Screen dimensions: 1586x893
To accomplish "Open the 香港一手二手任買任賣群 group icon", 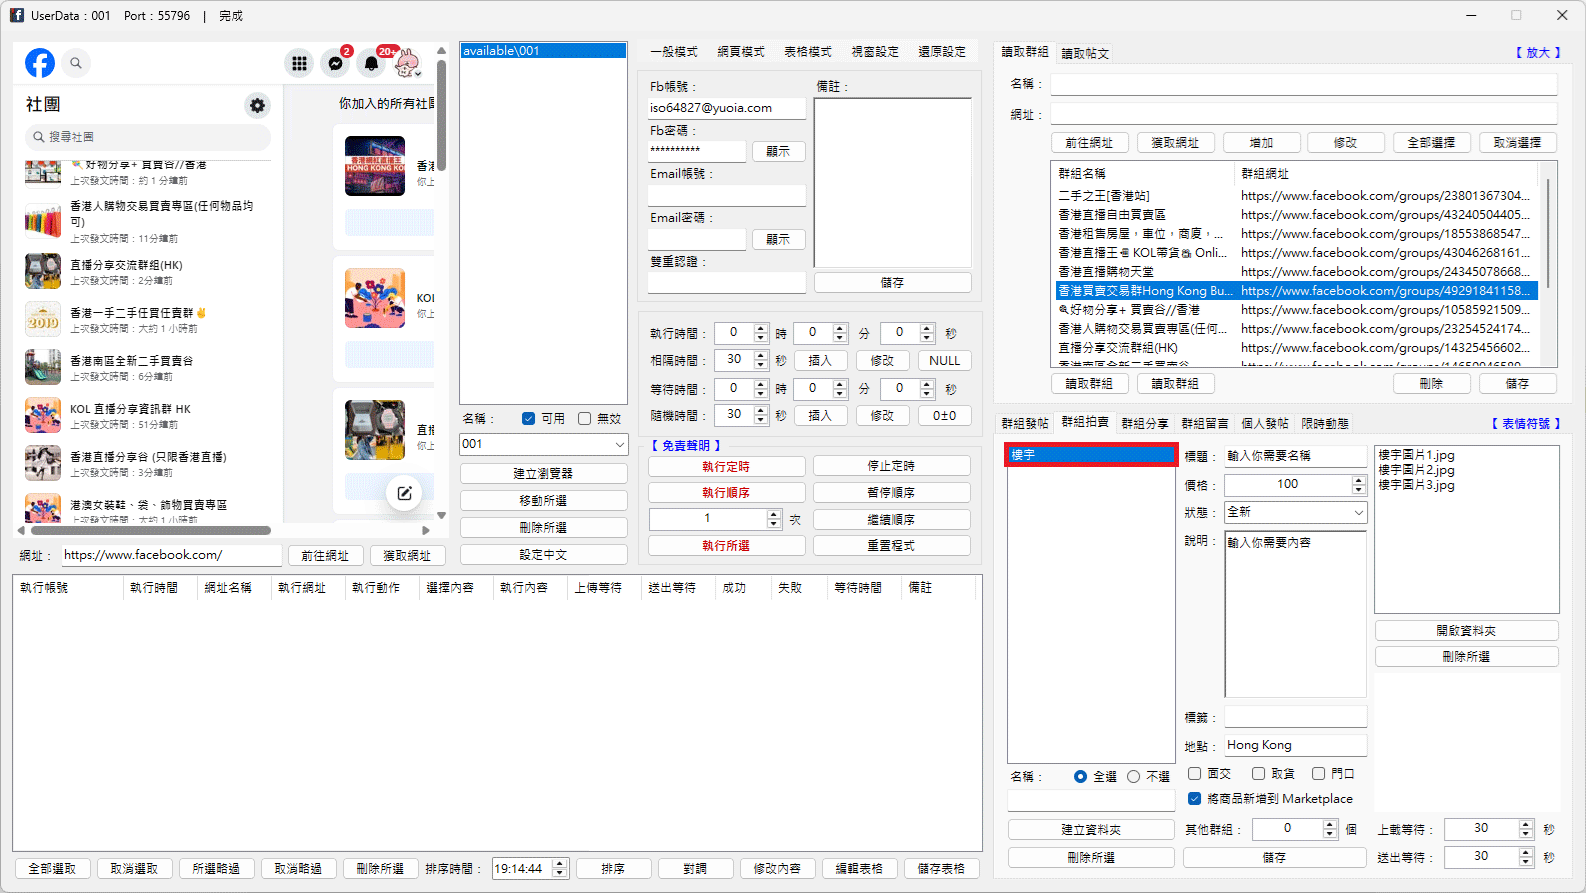I will point(43,319).
